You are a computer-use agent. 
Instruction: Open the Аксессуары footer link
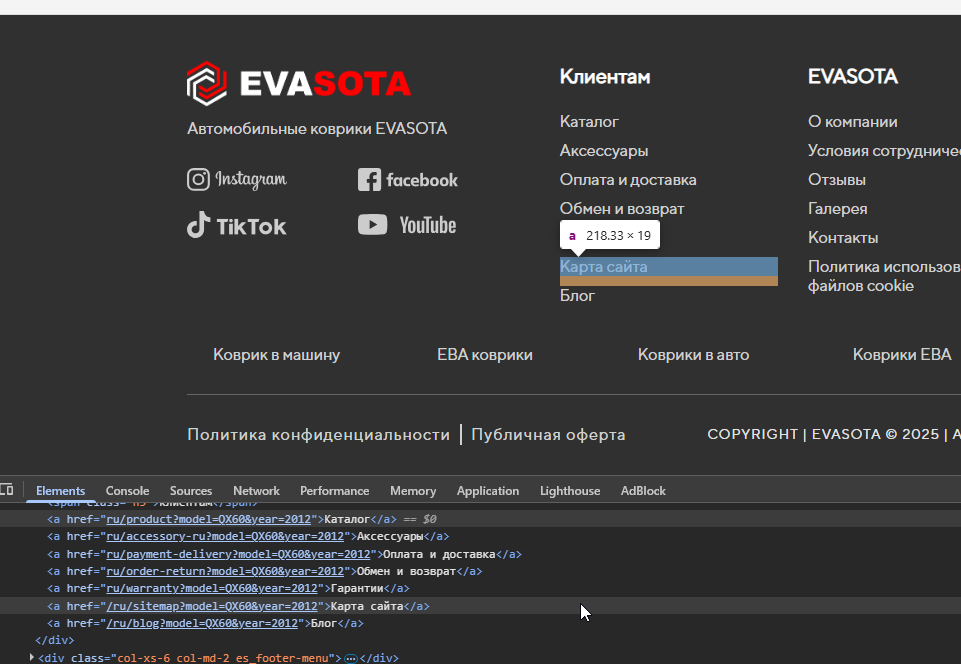pos(604,150)
